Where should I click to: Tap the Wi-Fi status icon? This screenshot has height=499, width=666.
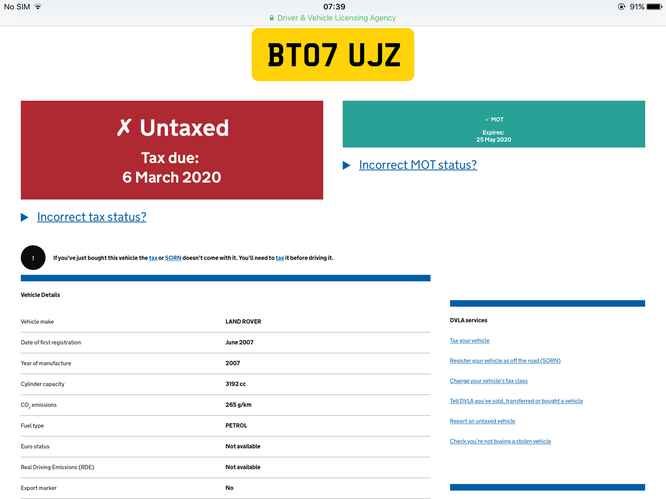click(38, 6)
